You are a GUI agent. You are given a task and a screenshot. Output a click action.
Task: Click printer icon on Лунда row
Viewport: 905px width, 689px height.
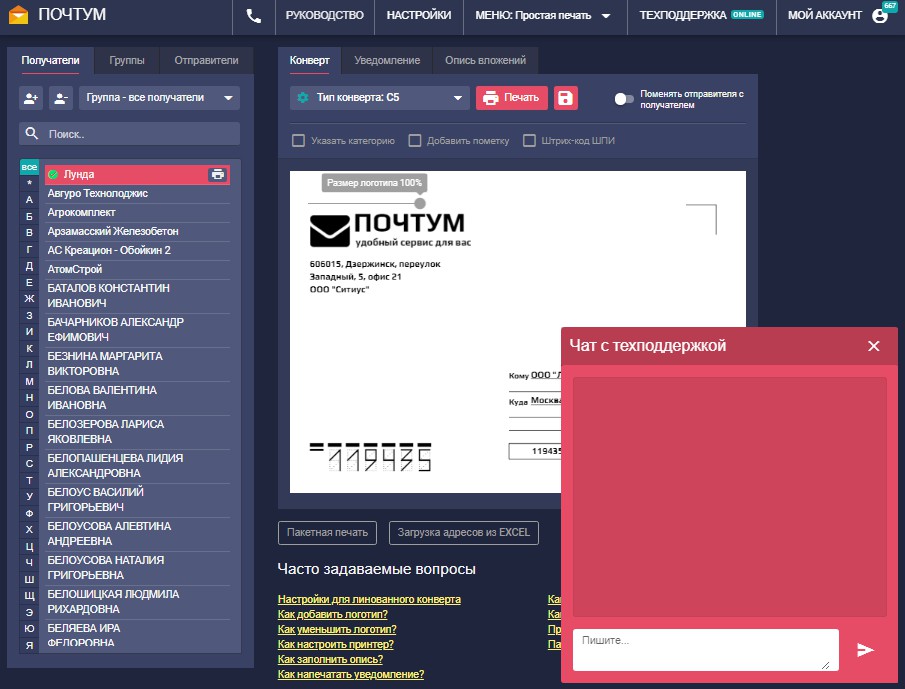pos(218,174)
